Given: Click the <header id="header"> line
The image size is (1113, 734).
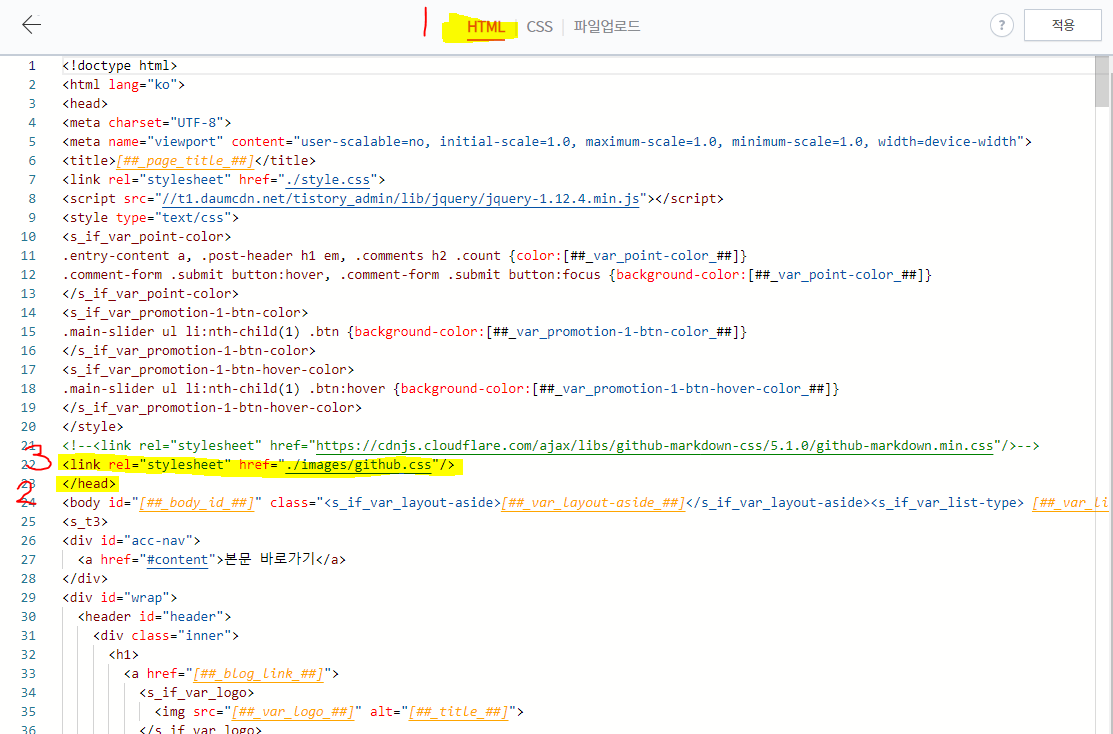Looking at the screenshot, I should [x=155, y=616].
